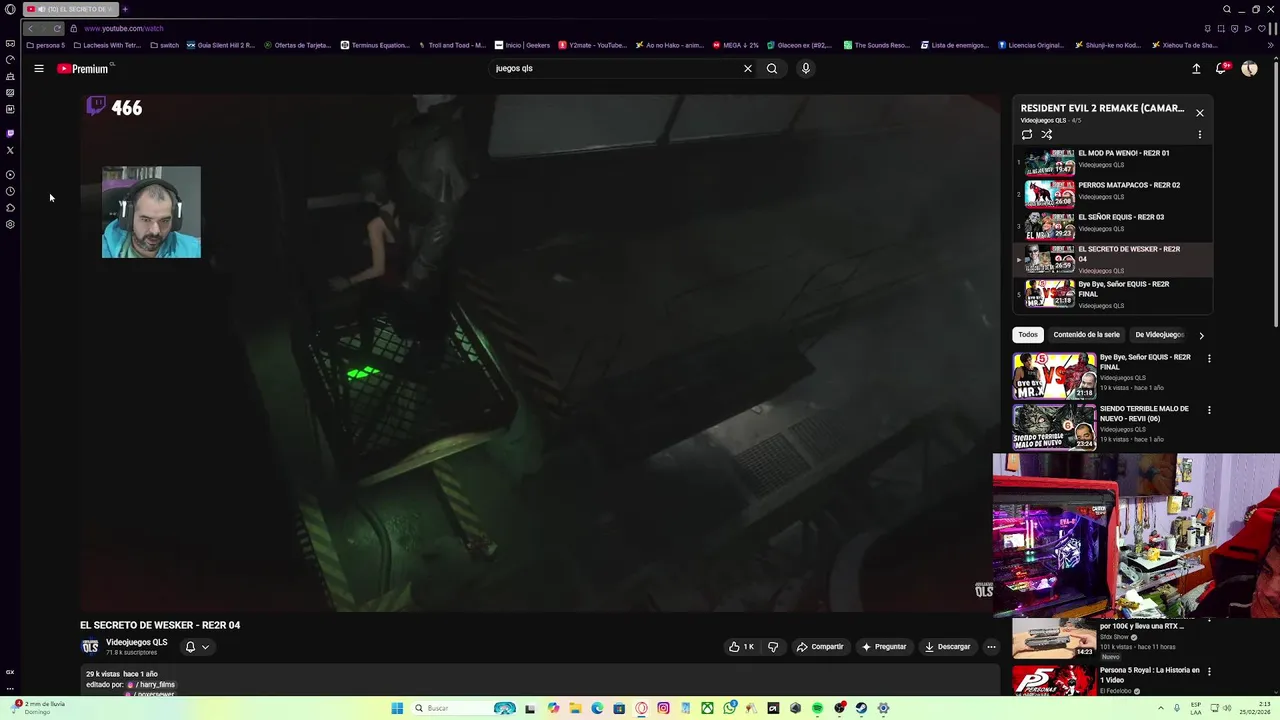The height and width of the screenshot is (720, 1280).
Task: Open X Twitter in Opera sidebar
Action: click(10, 150)
